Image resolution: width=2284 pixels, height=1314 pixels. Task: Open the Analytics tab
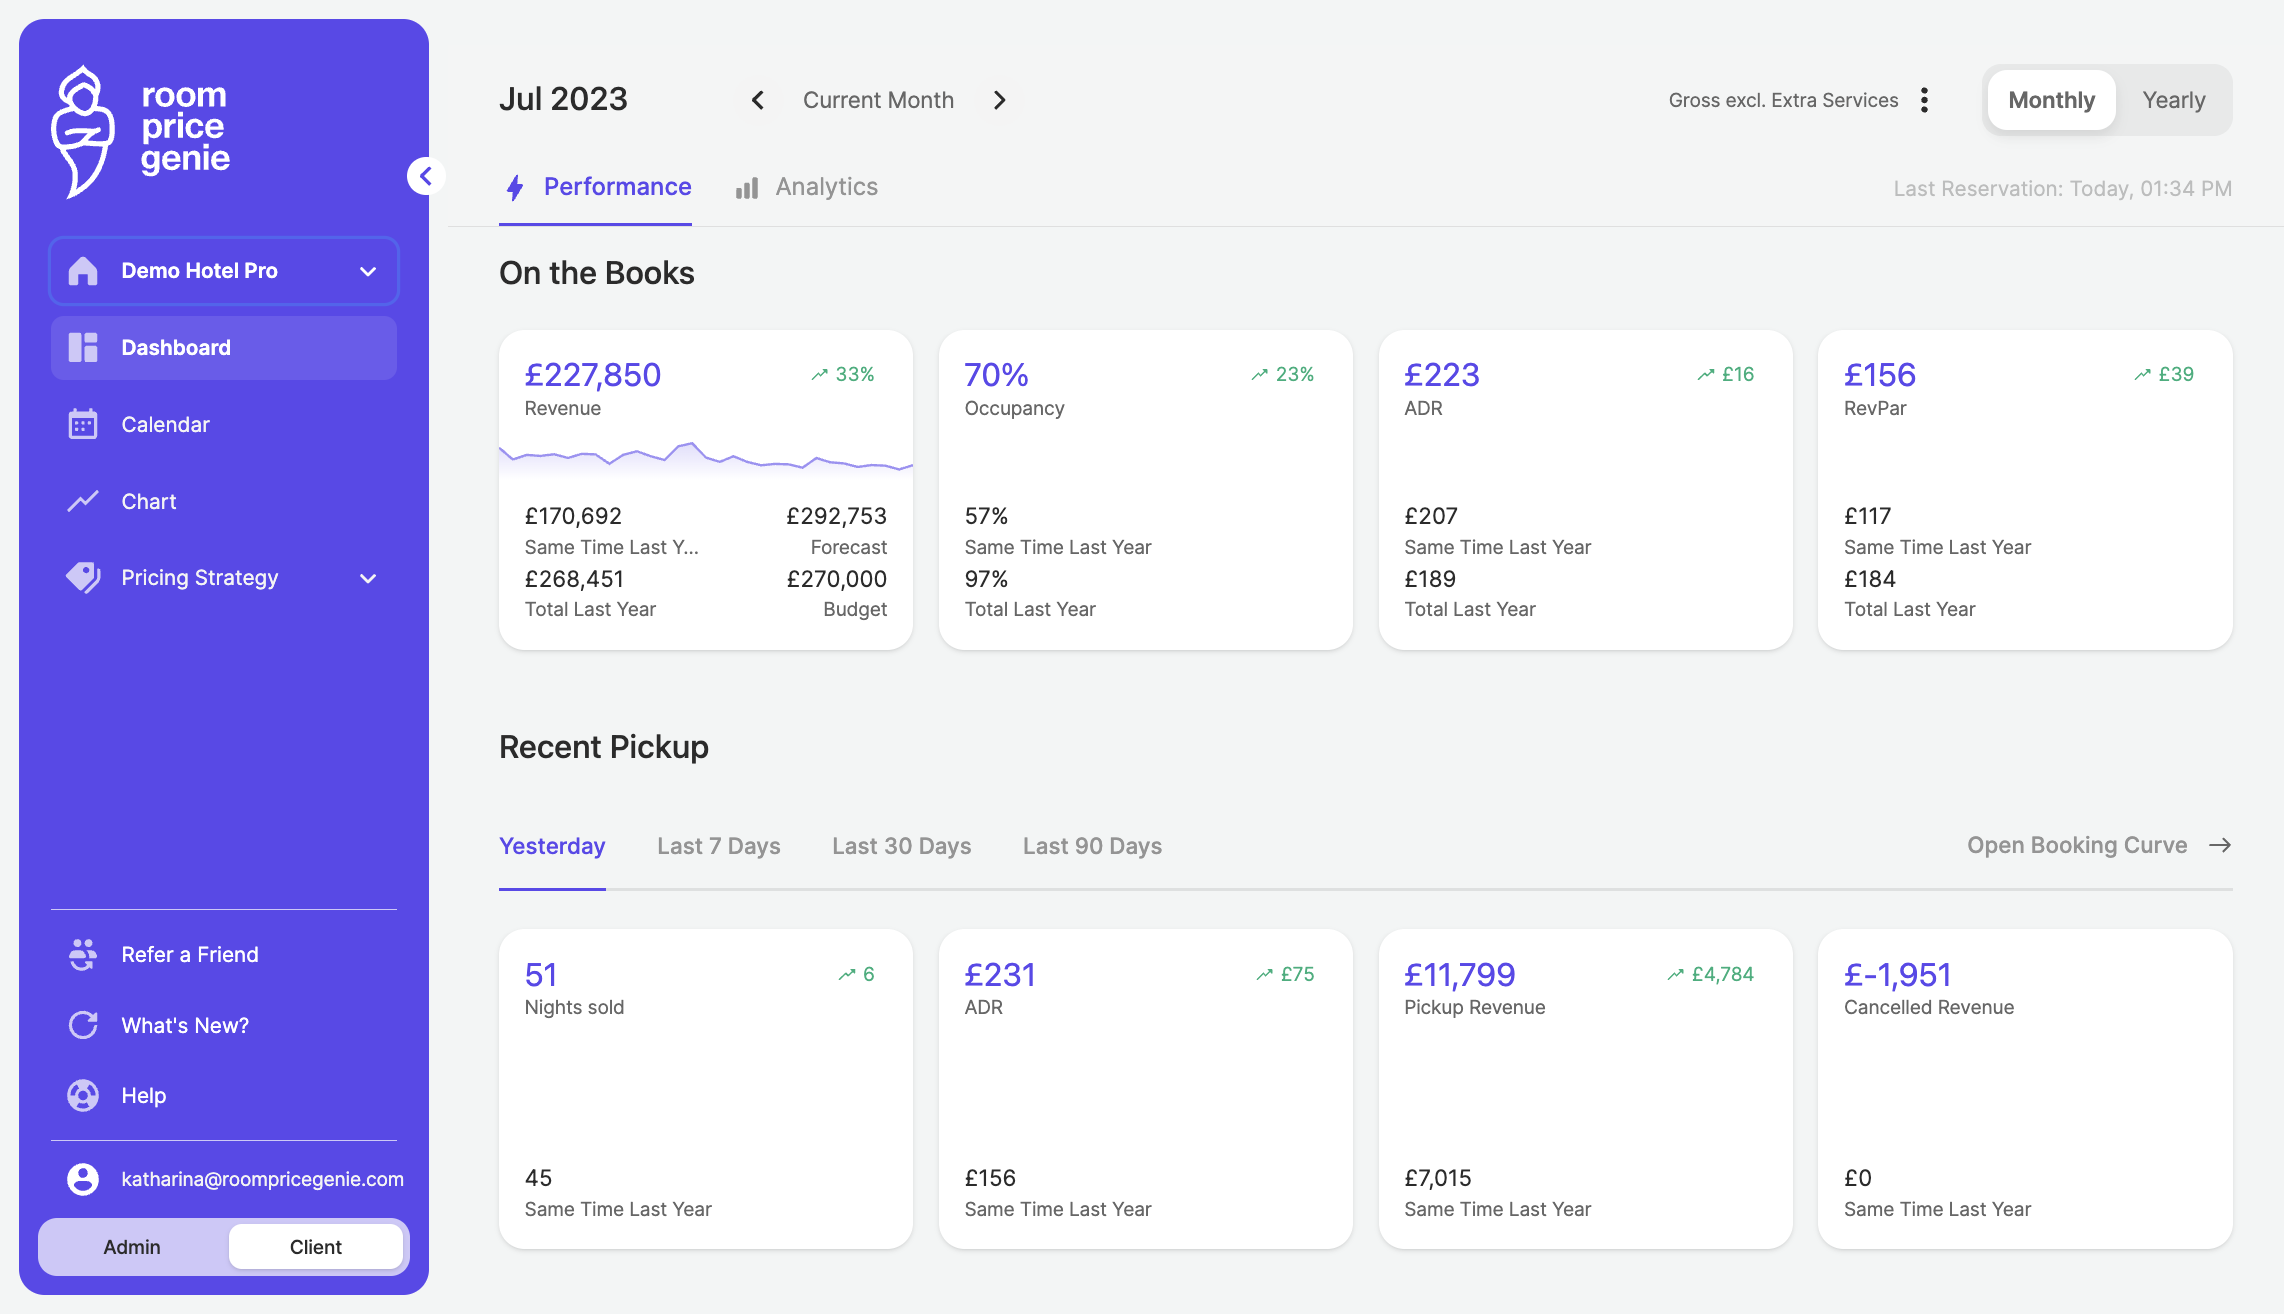tap(807, 187)
